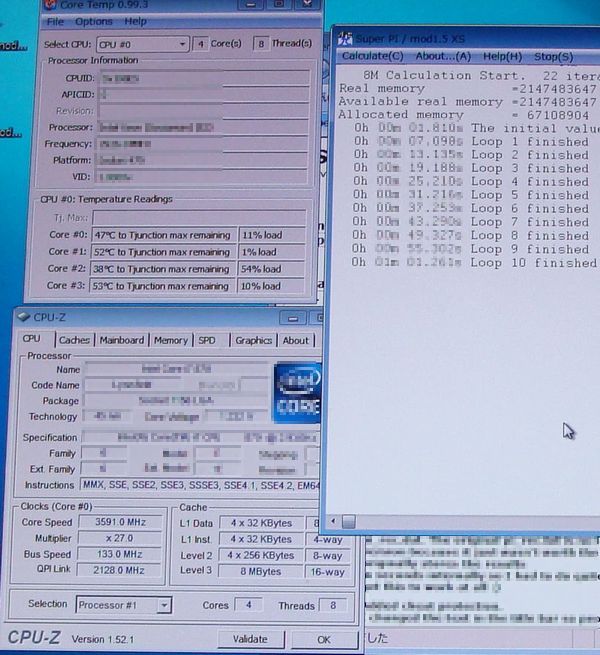Click the Validate button in CPU-Z
This screenshot has width=600, height=655.
tap(250, 639)
